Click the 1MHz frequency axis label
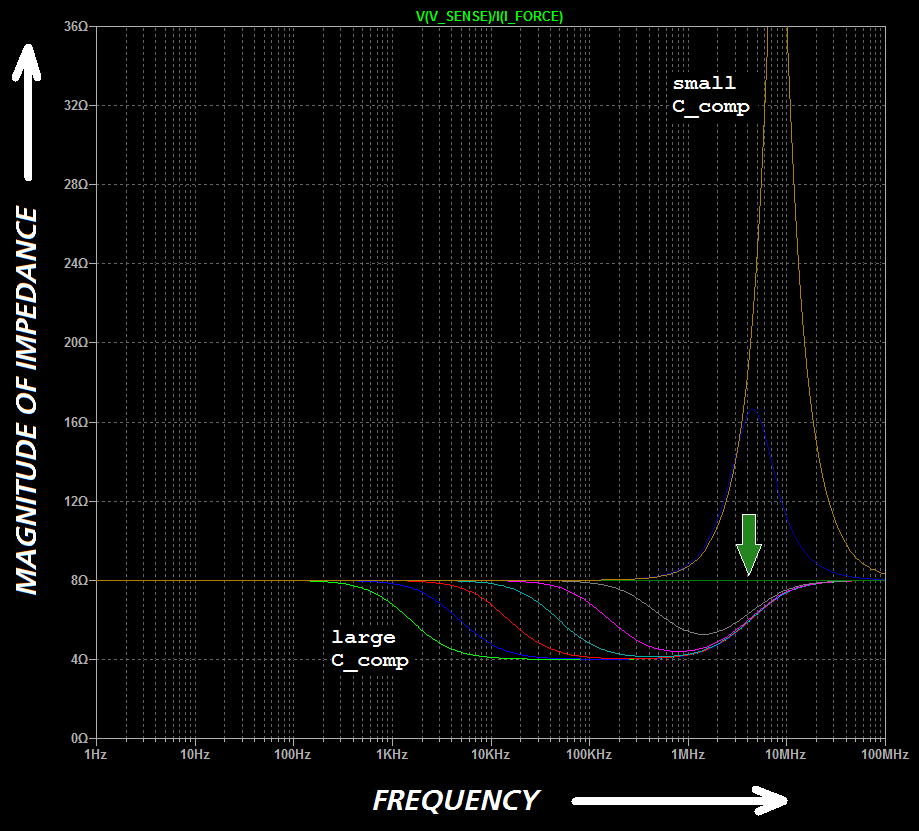The height and width of the screenshot is (831, 919). coord(687,754)
